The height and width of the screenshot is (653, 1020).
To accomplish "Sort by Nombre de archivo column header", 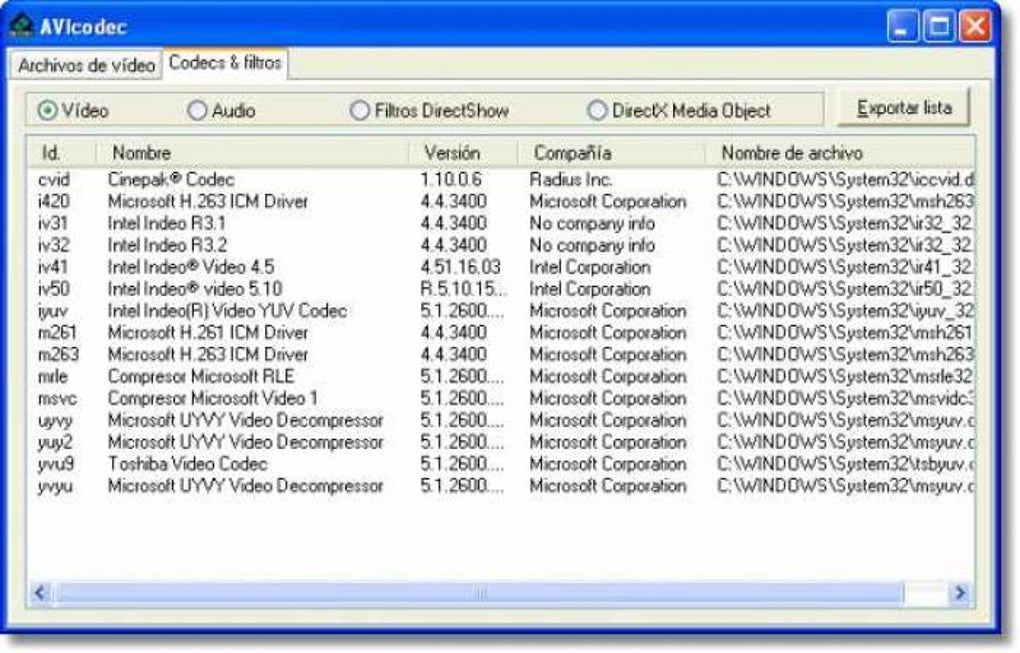I will tap(840, 153).
